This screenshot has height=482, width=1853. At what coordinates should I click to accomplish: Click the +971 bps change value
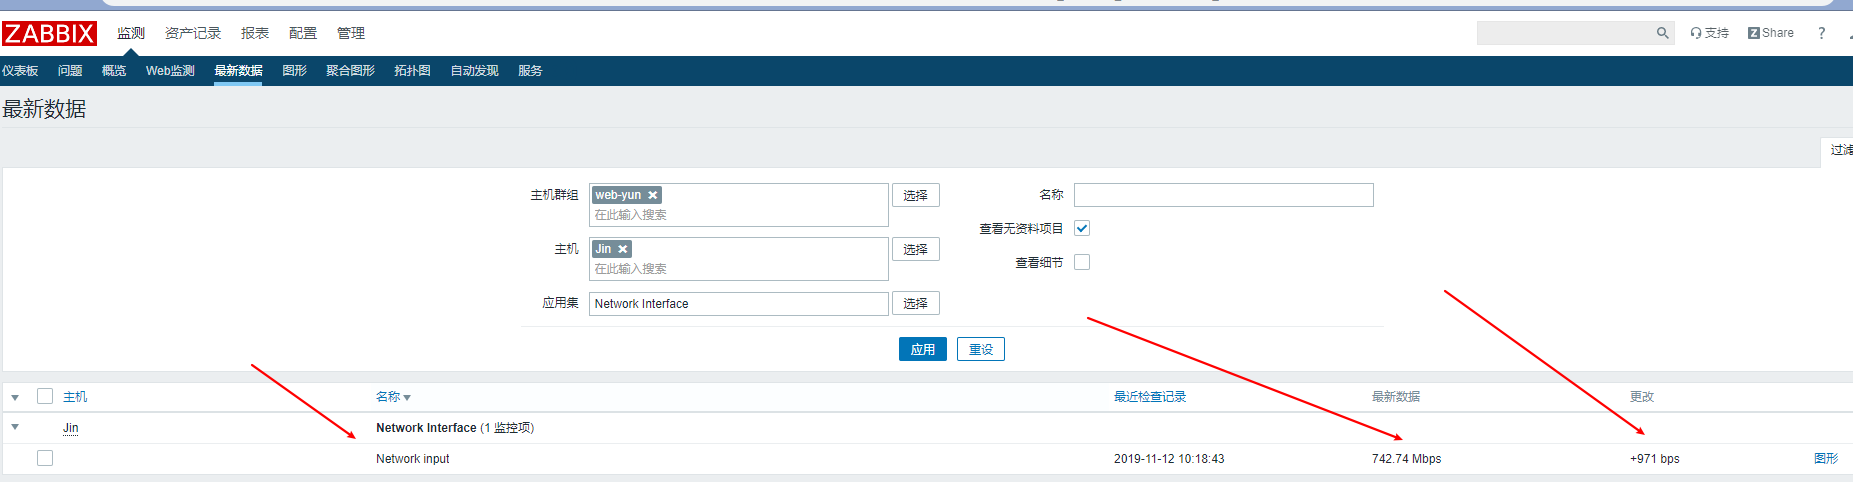pos(1655,459)
